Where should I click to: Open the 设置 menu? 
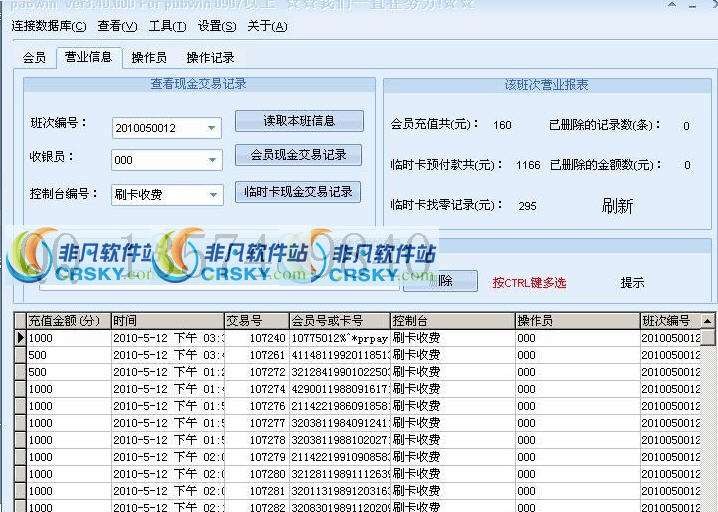point(216,26)
